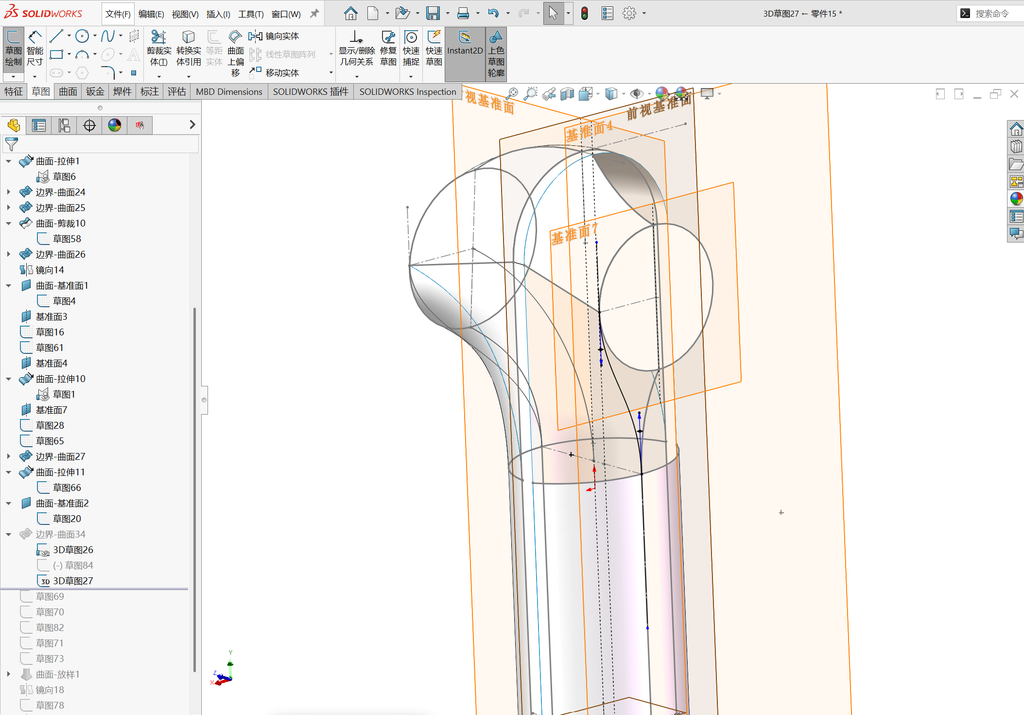Toggle Quick Snaps (快速捕捉) button
Viewport: 1024px width, 715px height.
(411, 48)
